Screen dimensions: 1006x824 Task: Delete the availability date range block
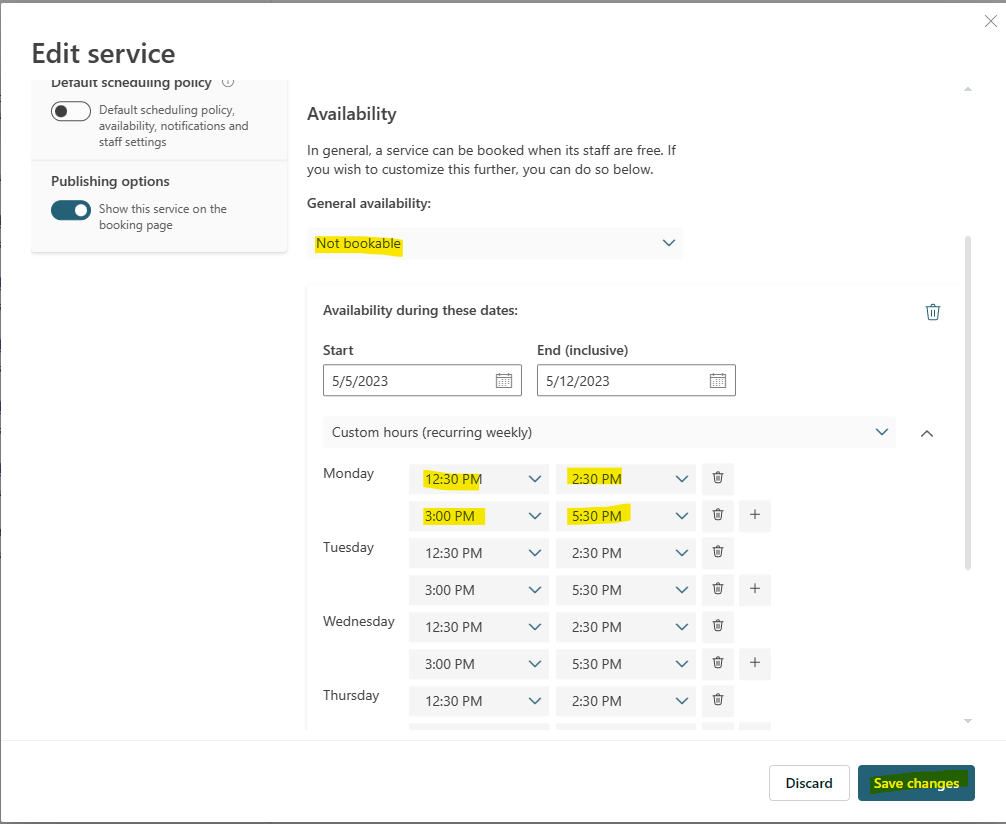click(x=932, y=312)
